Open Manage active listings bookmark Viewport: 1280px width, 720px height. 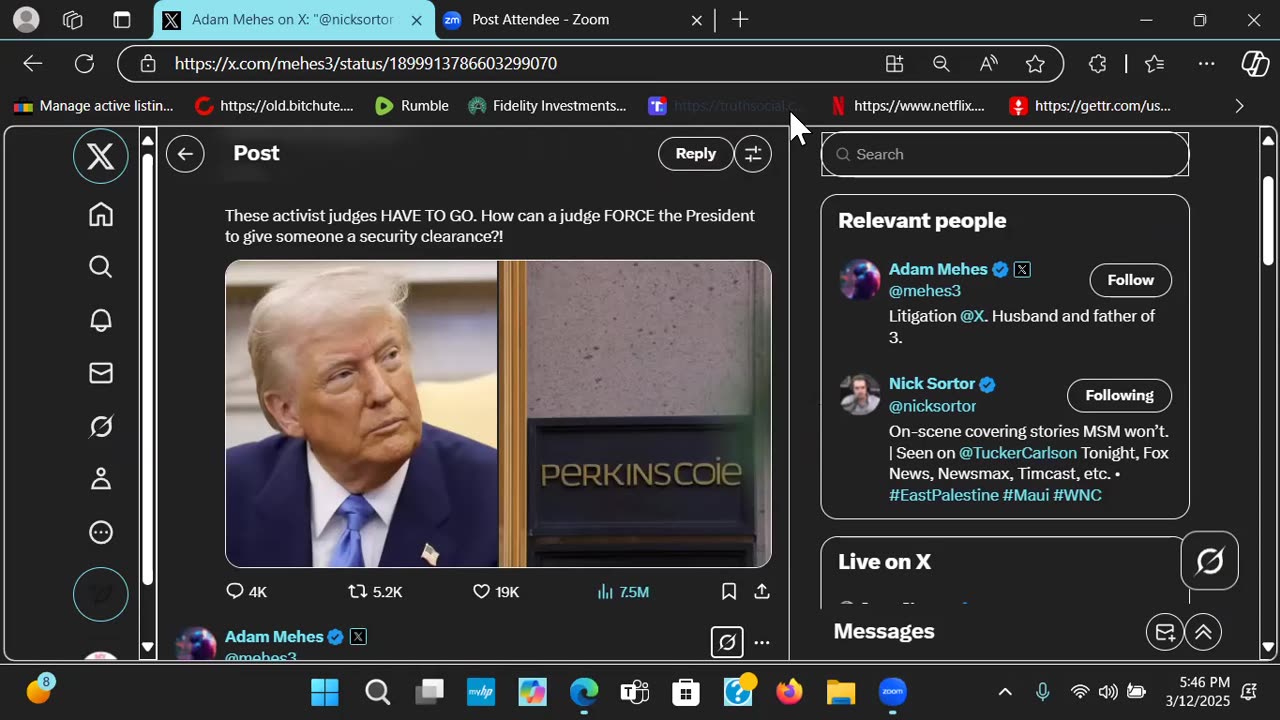click(93, 105)
